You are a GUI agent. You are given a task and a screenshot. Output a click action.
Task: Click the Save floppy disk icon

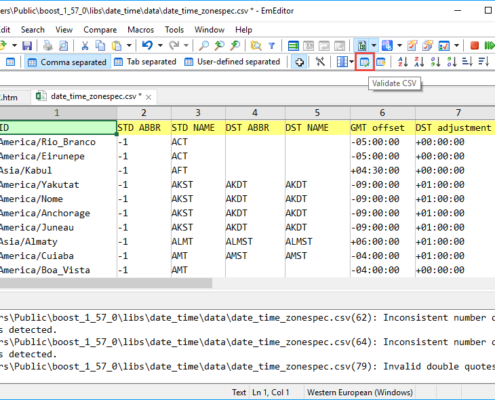[x=27, y=45]
